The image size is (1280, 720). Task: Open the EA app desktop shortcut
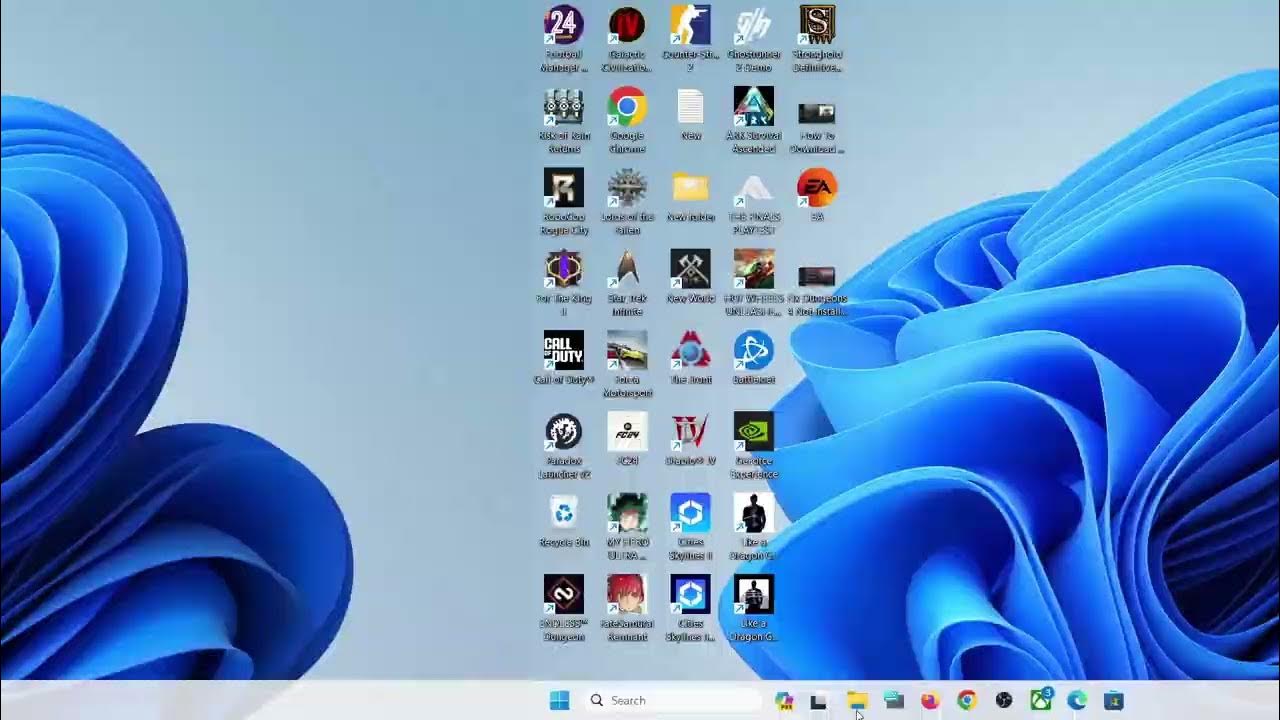point(817,196)
